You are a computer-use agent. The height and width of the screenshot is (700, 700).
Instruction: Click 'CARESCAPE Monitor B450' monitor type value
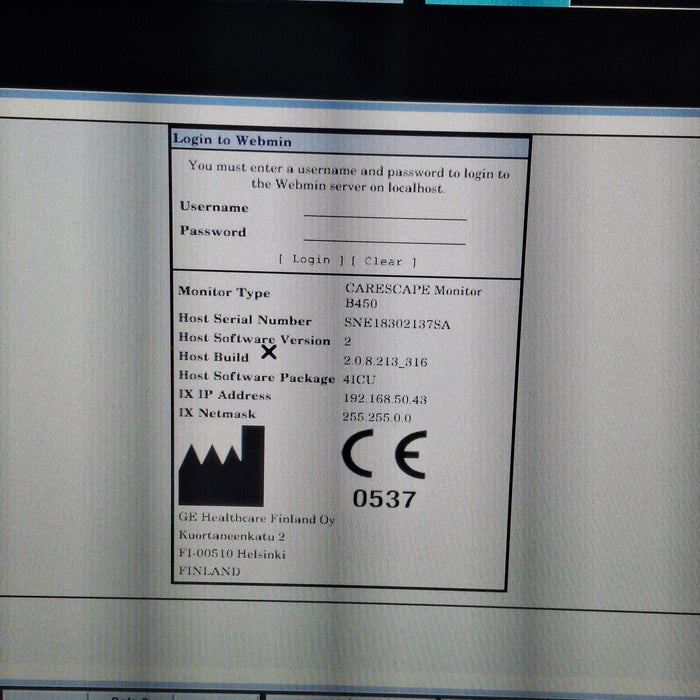(413, 296)
